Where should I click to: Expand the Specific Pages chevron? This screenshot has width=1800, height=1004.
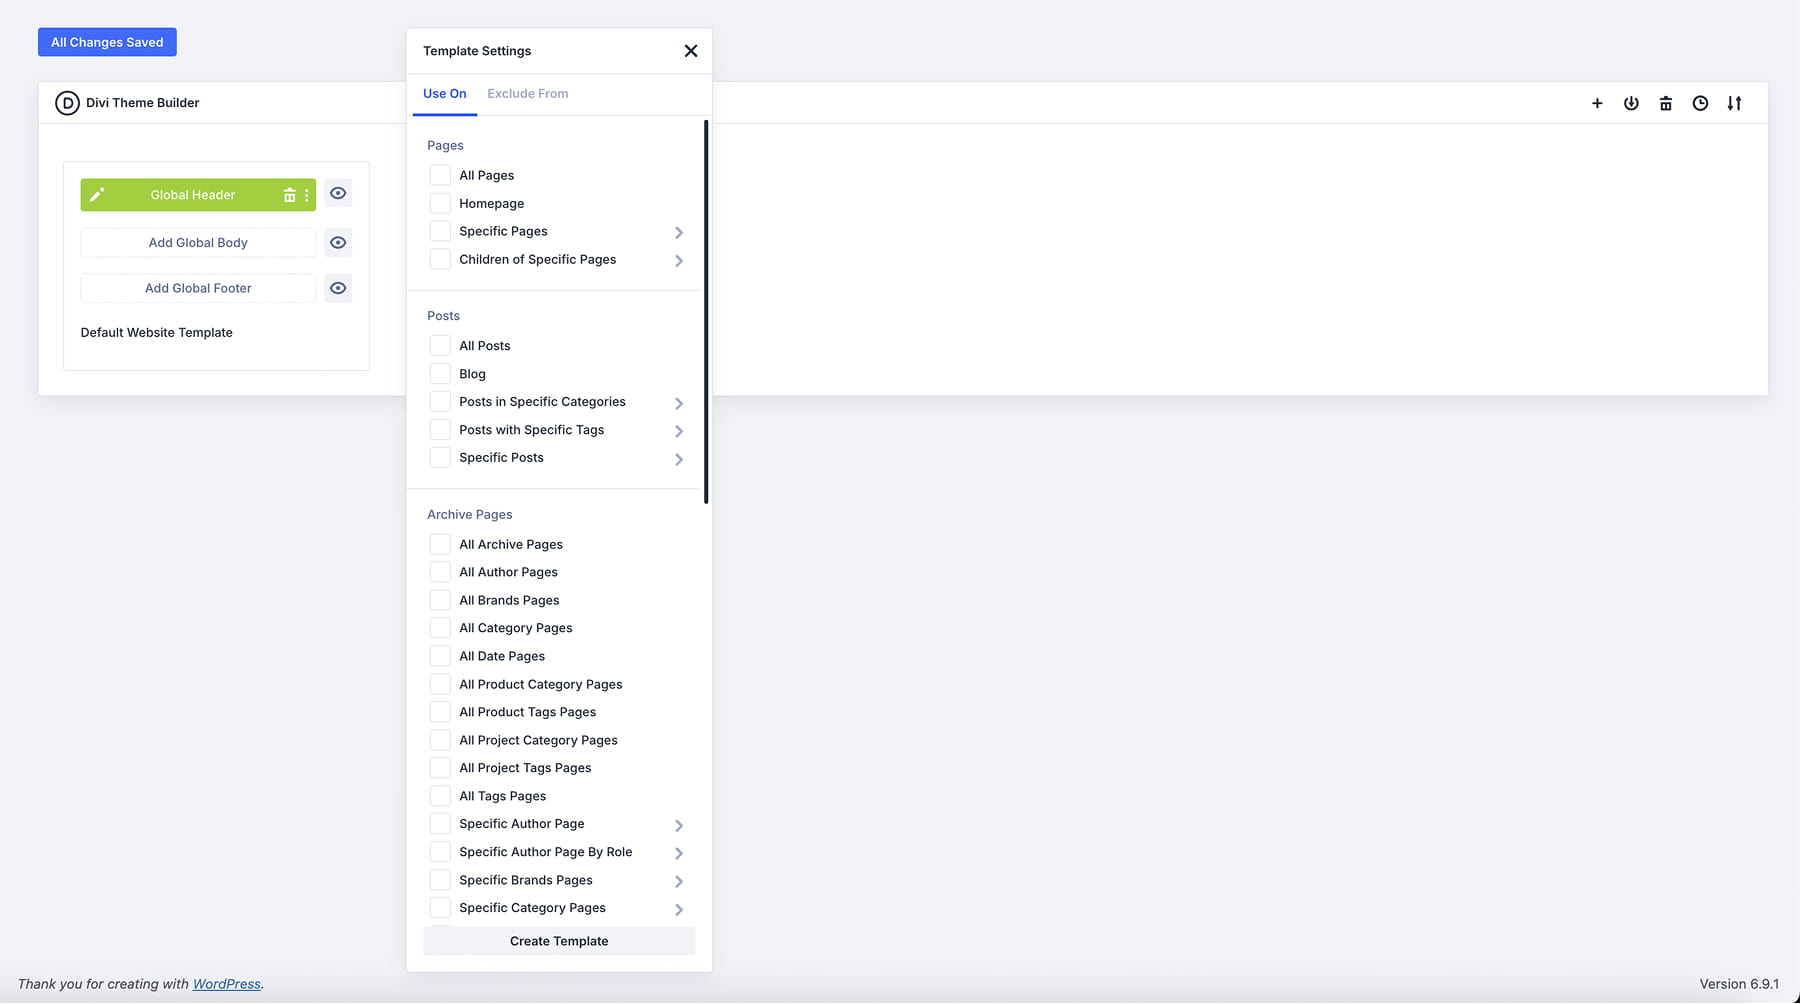click(x=679, y=232)
